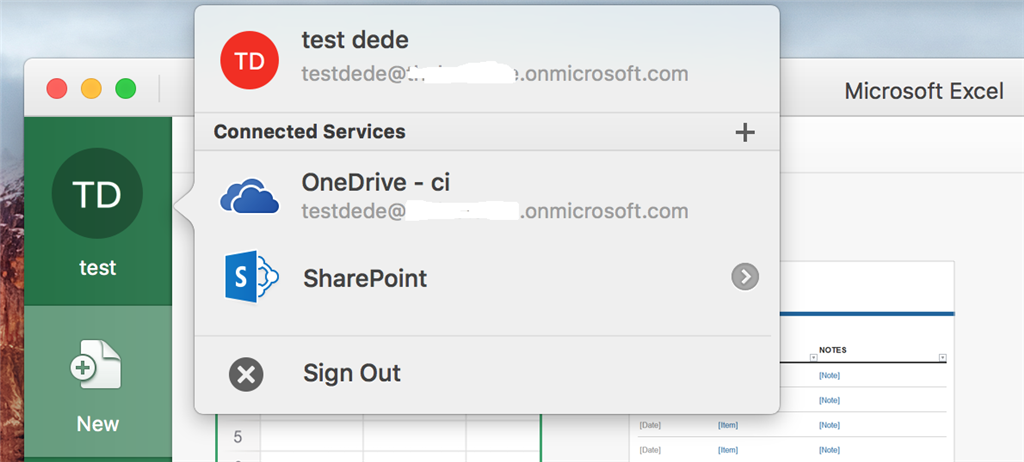
Task: Click the green zoom window button
Action: point(125,88)
